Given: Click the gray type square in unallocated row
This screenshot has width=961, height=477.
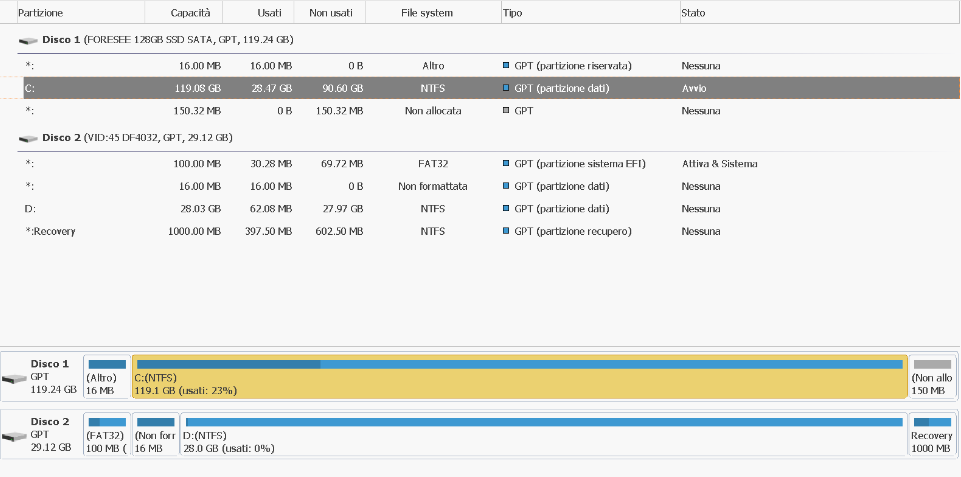Looking at the screenshot, I should 506,111.
